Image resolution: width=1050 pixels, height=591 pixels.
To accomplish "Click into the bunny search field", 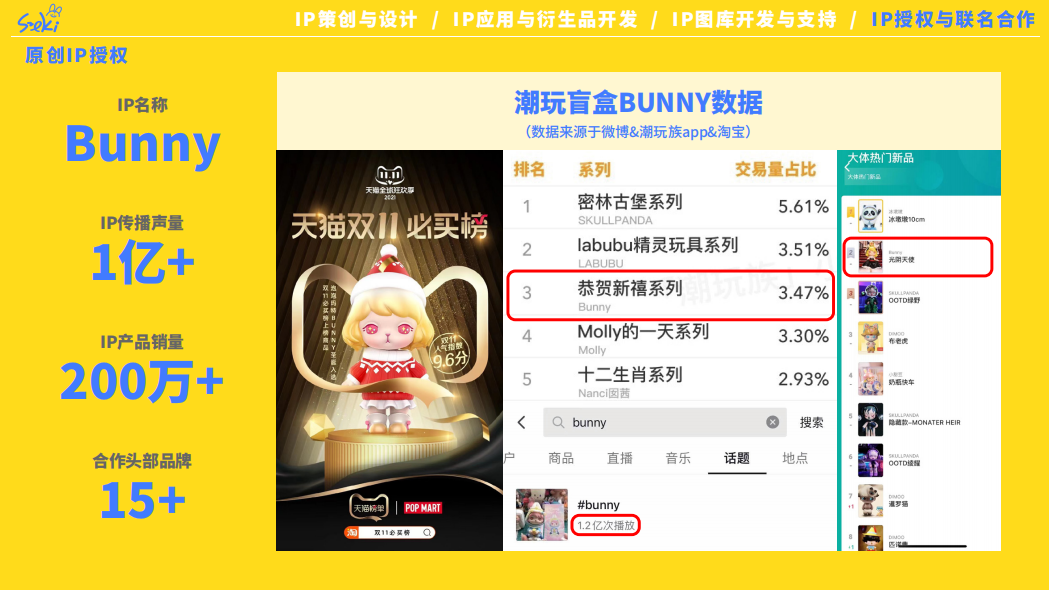I will tap(664, 422).
